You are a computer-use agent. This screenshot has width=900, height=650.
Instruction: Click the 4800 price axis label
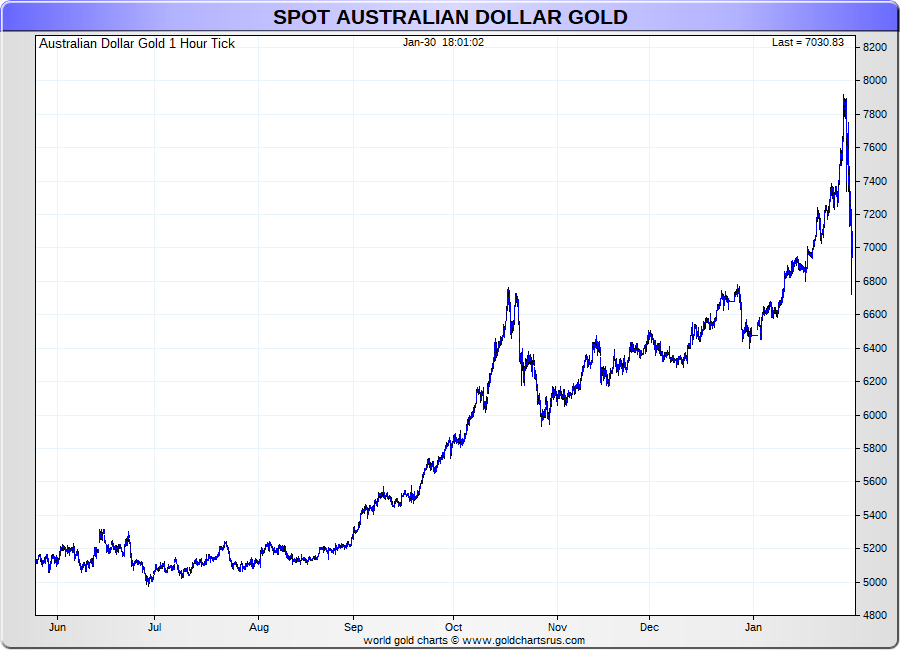875,616
